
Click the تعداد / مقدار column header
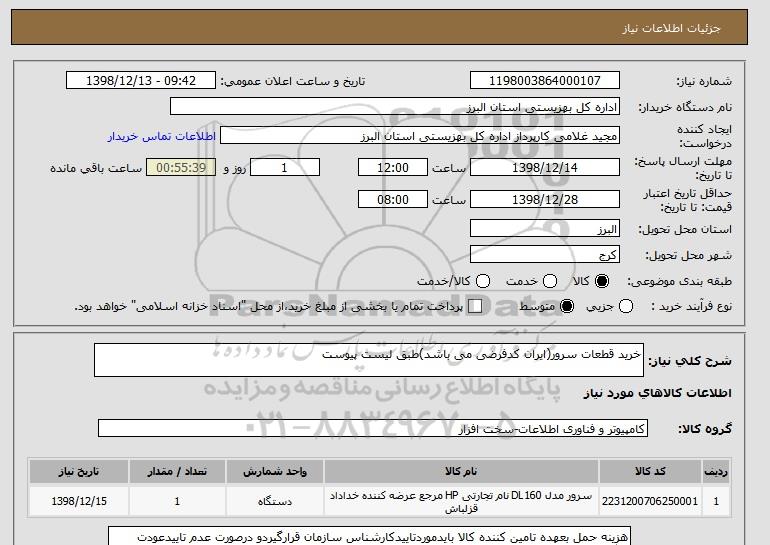click(x=177, y=471)
